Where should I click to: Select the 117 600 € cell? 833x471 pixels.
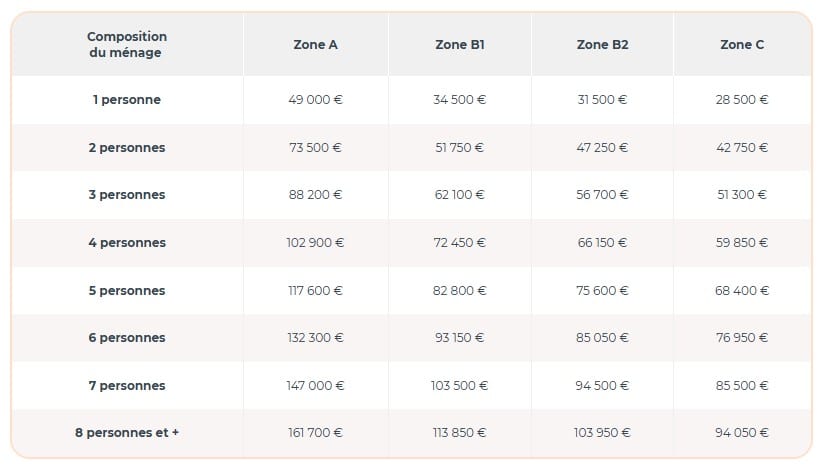(x=316, y=290)
